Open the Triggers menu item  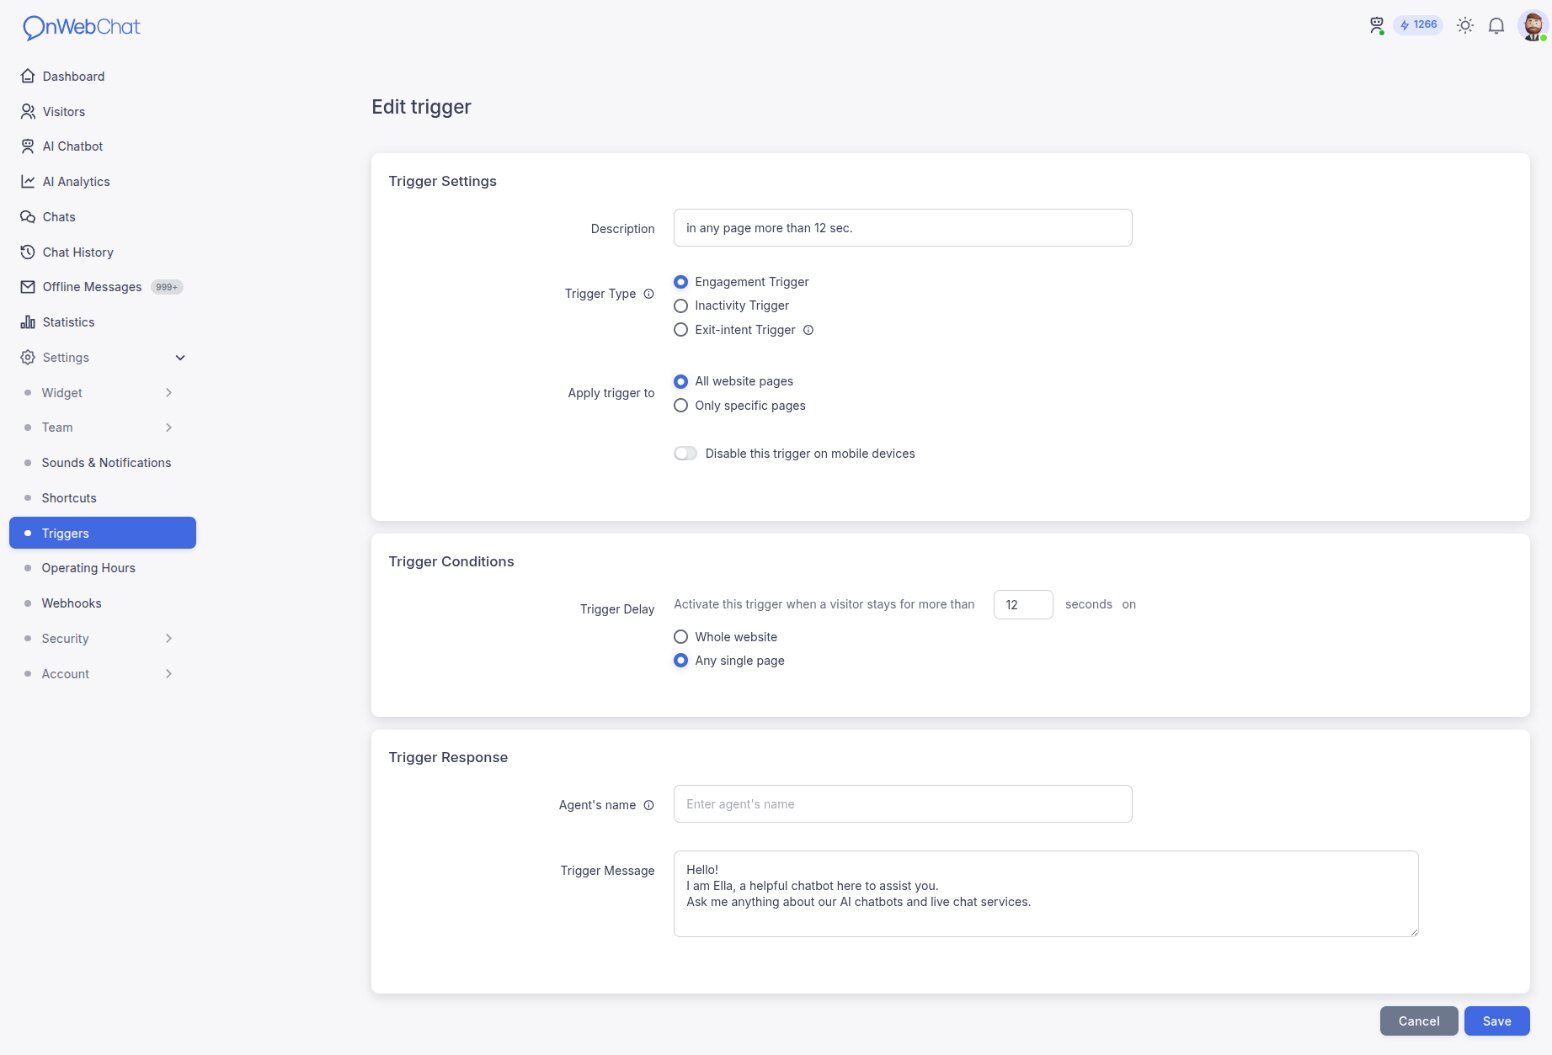[x=102, y=533]
